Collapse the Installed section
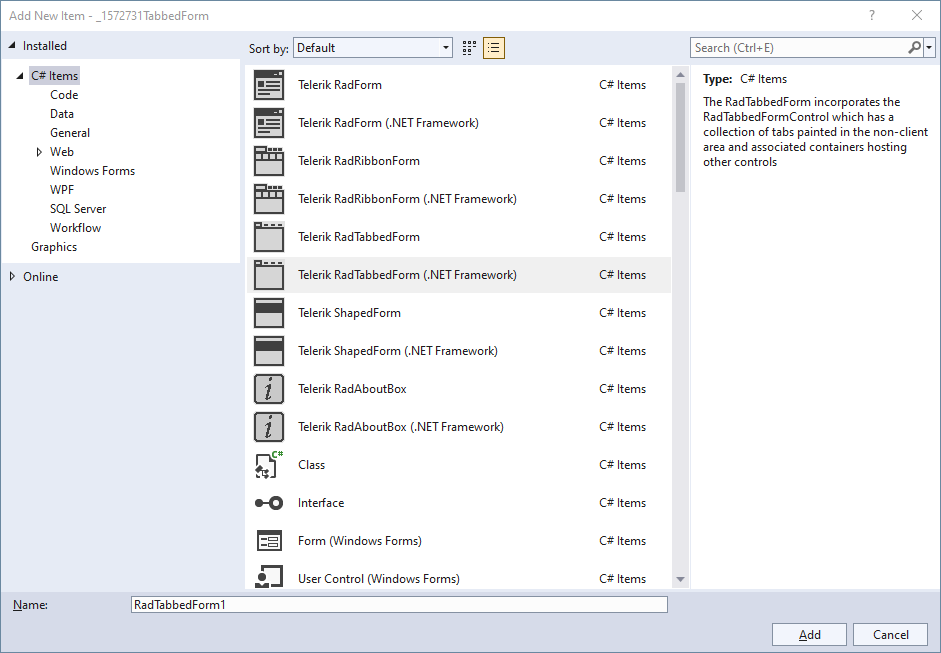The height and width of the screenshot is (653, 941). pos(12,46)
